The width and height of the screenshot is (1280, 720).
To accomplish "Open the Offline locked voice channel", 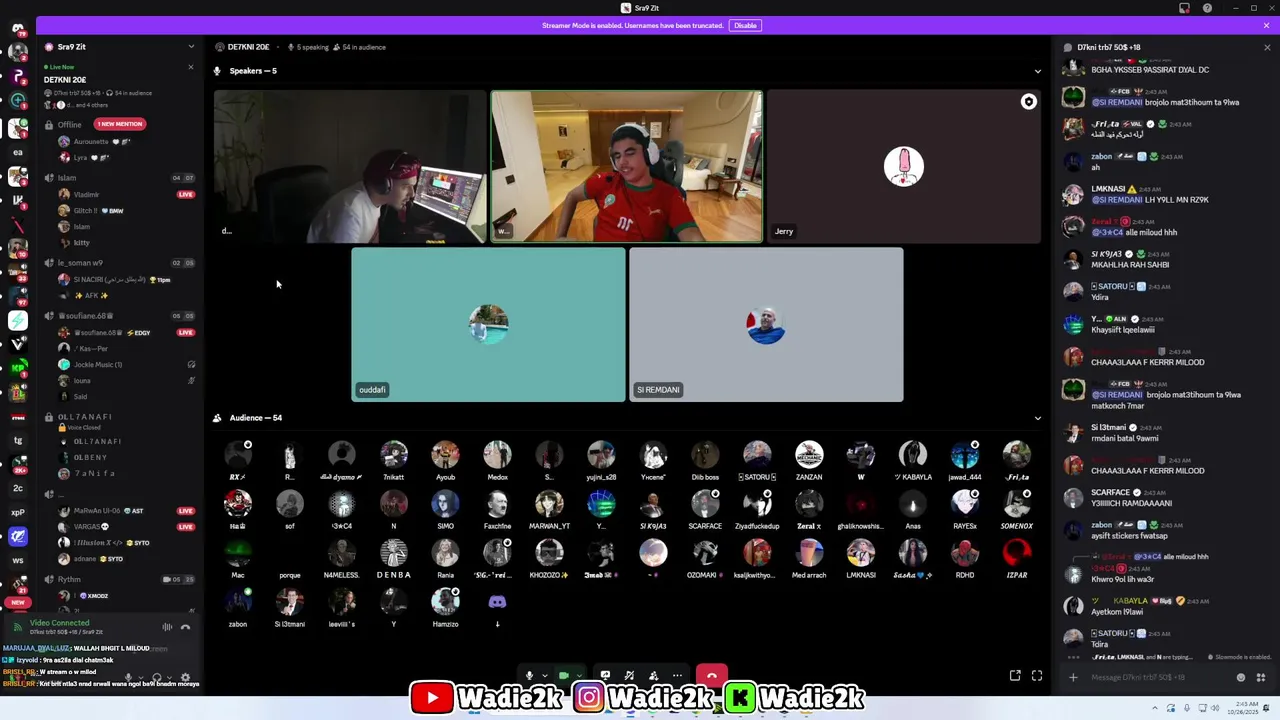I will pos(68,125).
